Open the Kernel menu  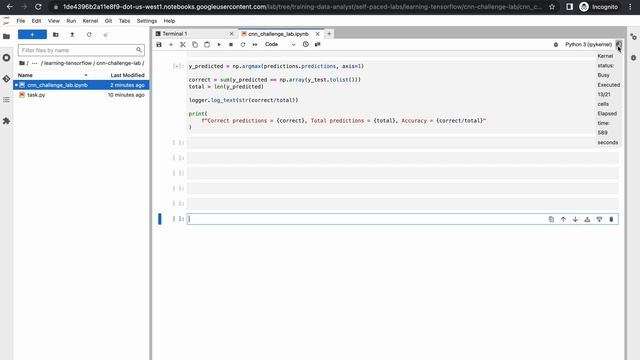point(90,21)
